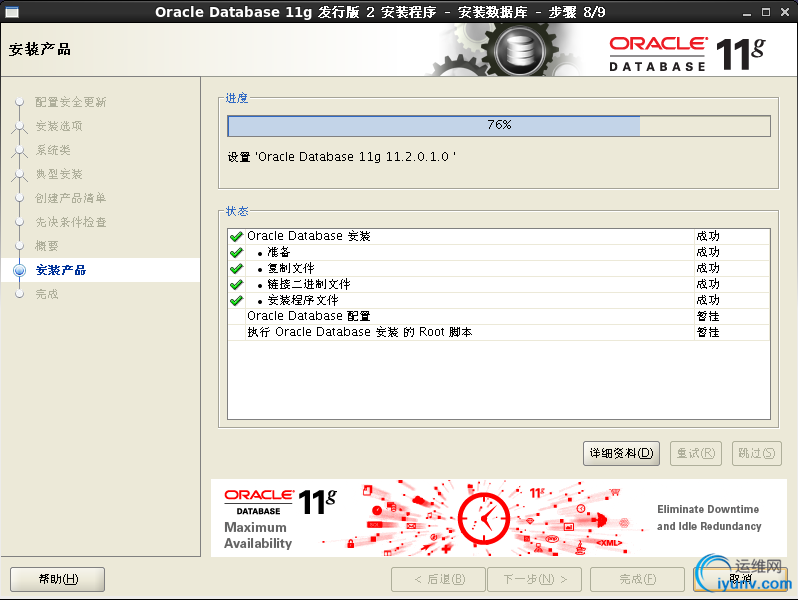The height and width of the screenshot is (600, 798).
Task: Select the 安装选项 step in sidebar
Action: pos(59,126)
